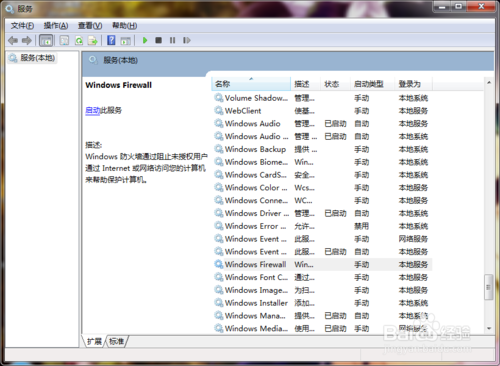Screen dimensions: 500x366
Task: Click the Stop service toolbar button
Action: 159,40
